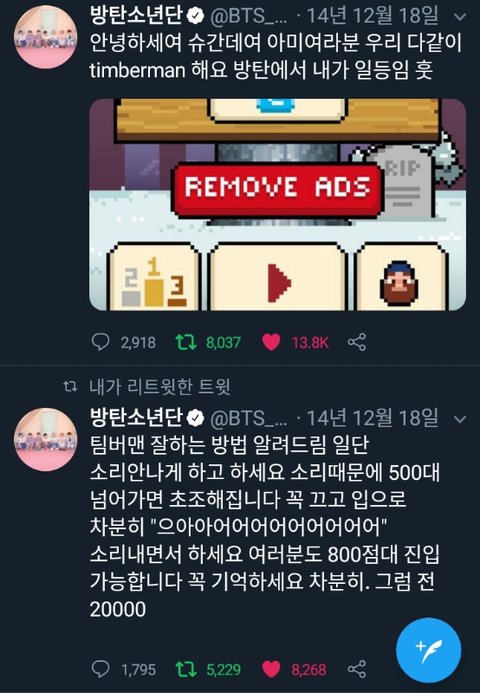Tap the retweet icon beside 내가 리트윗한 트윗
This screenshot has width=480, height=693.
[x=70, y=387]
